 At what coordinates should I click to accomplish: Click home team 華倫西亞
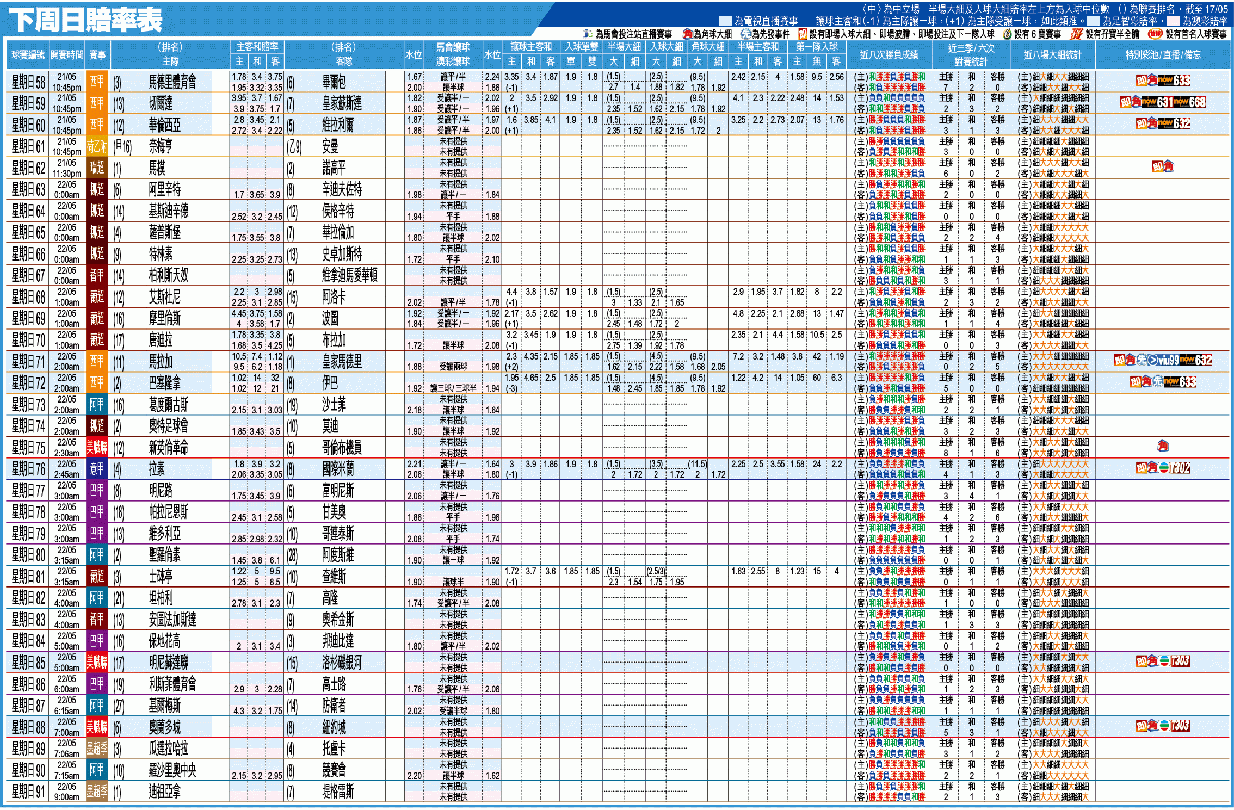167,124
